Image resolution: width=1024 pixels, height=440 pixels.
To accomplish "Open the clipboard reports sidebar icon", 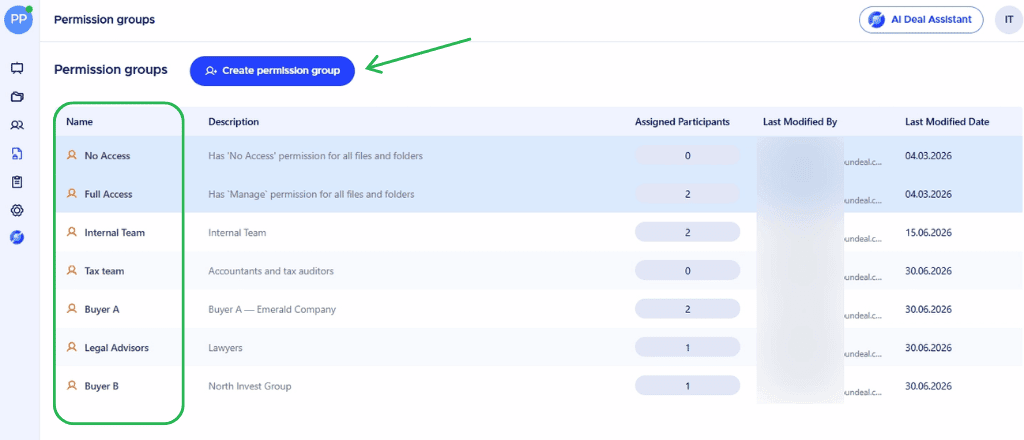I will coord(18,182).
